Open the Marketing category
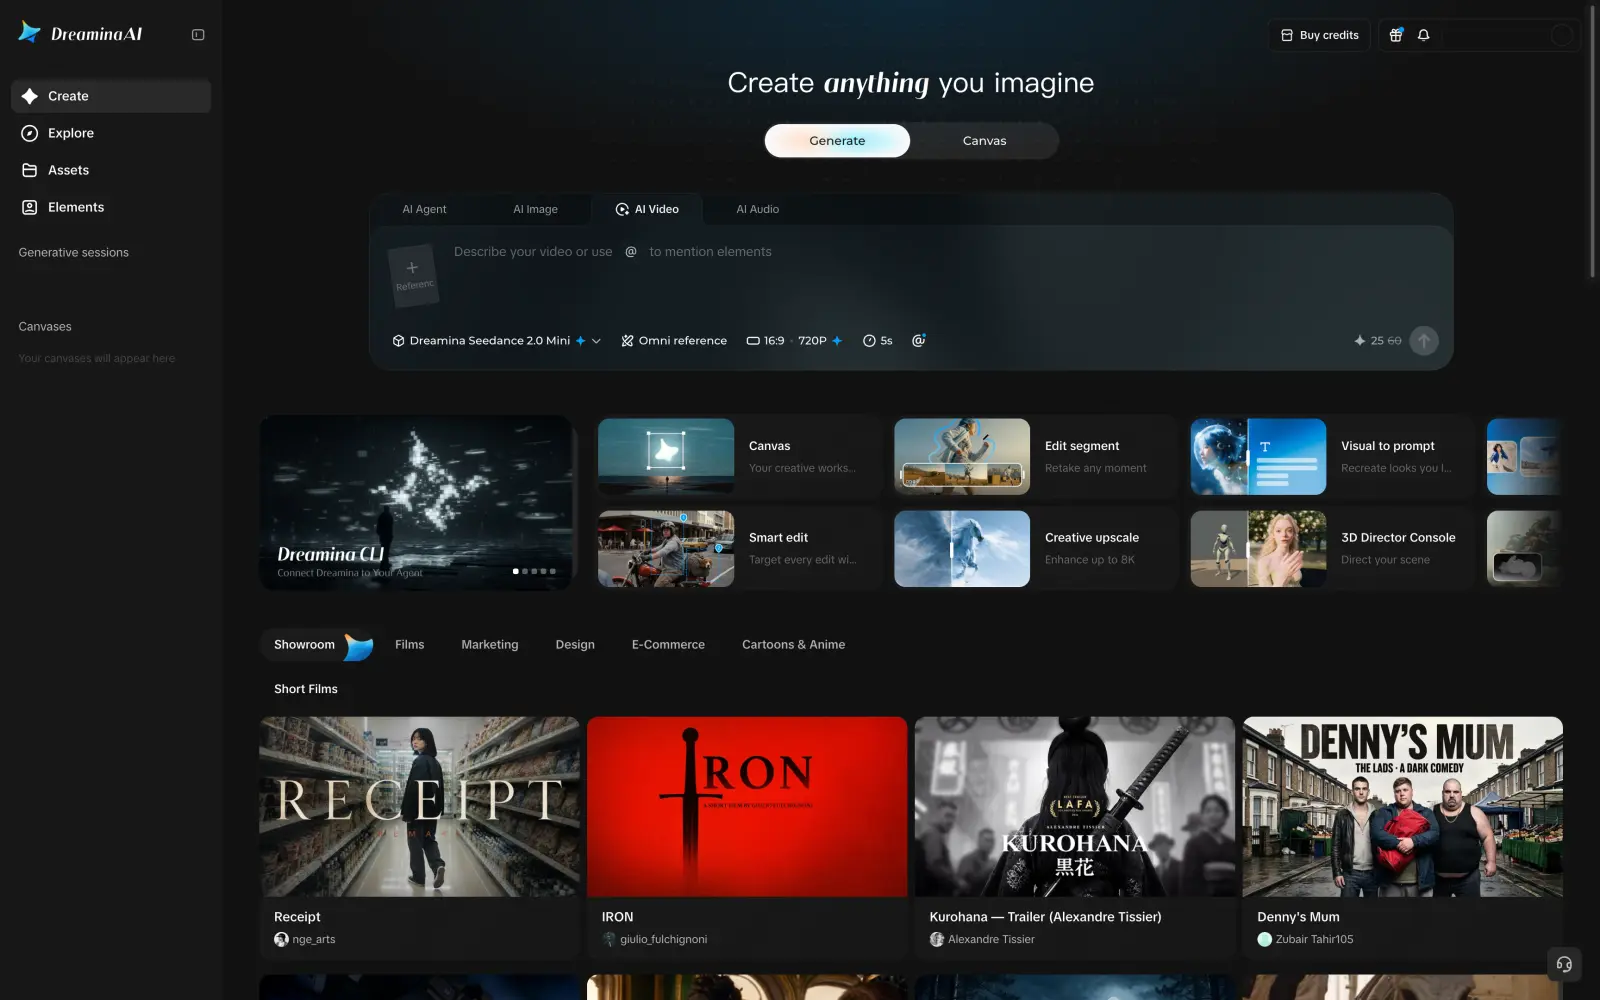 click(x=489, y=645)
